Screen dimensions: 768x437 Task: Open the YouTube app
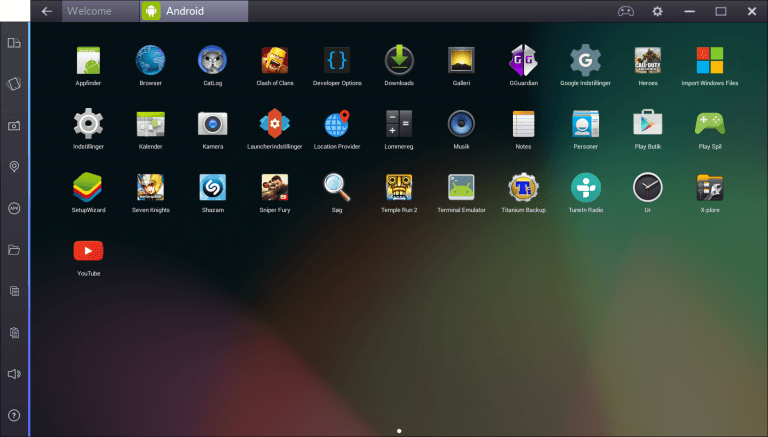point(88,251)
